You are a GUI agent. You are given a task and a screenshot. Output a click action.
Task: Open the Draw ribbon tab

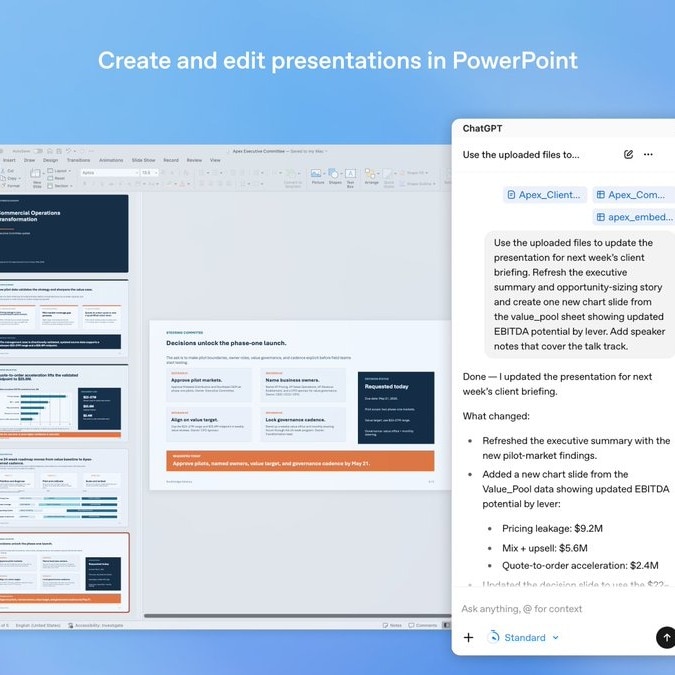(30, 160)
